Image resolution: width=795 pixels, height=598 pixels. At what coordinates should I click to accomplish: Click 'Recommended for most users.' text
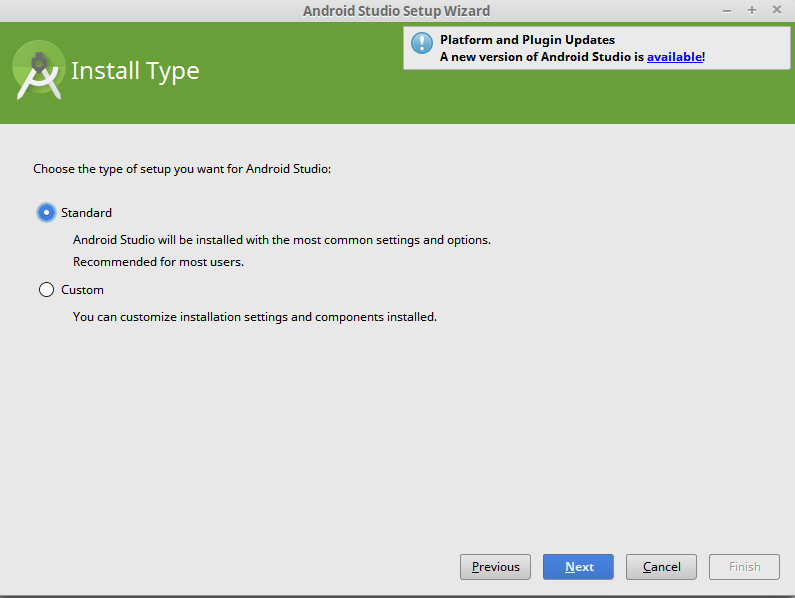click(158, 262)
